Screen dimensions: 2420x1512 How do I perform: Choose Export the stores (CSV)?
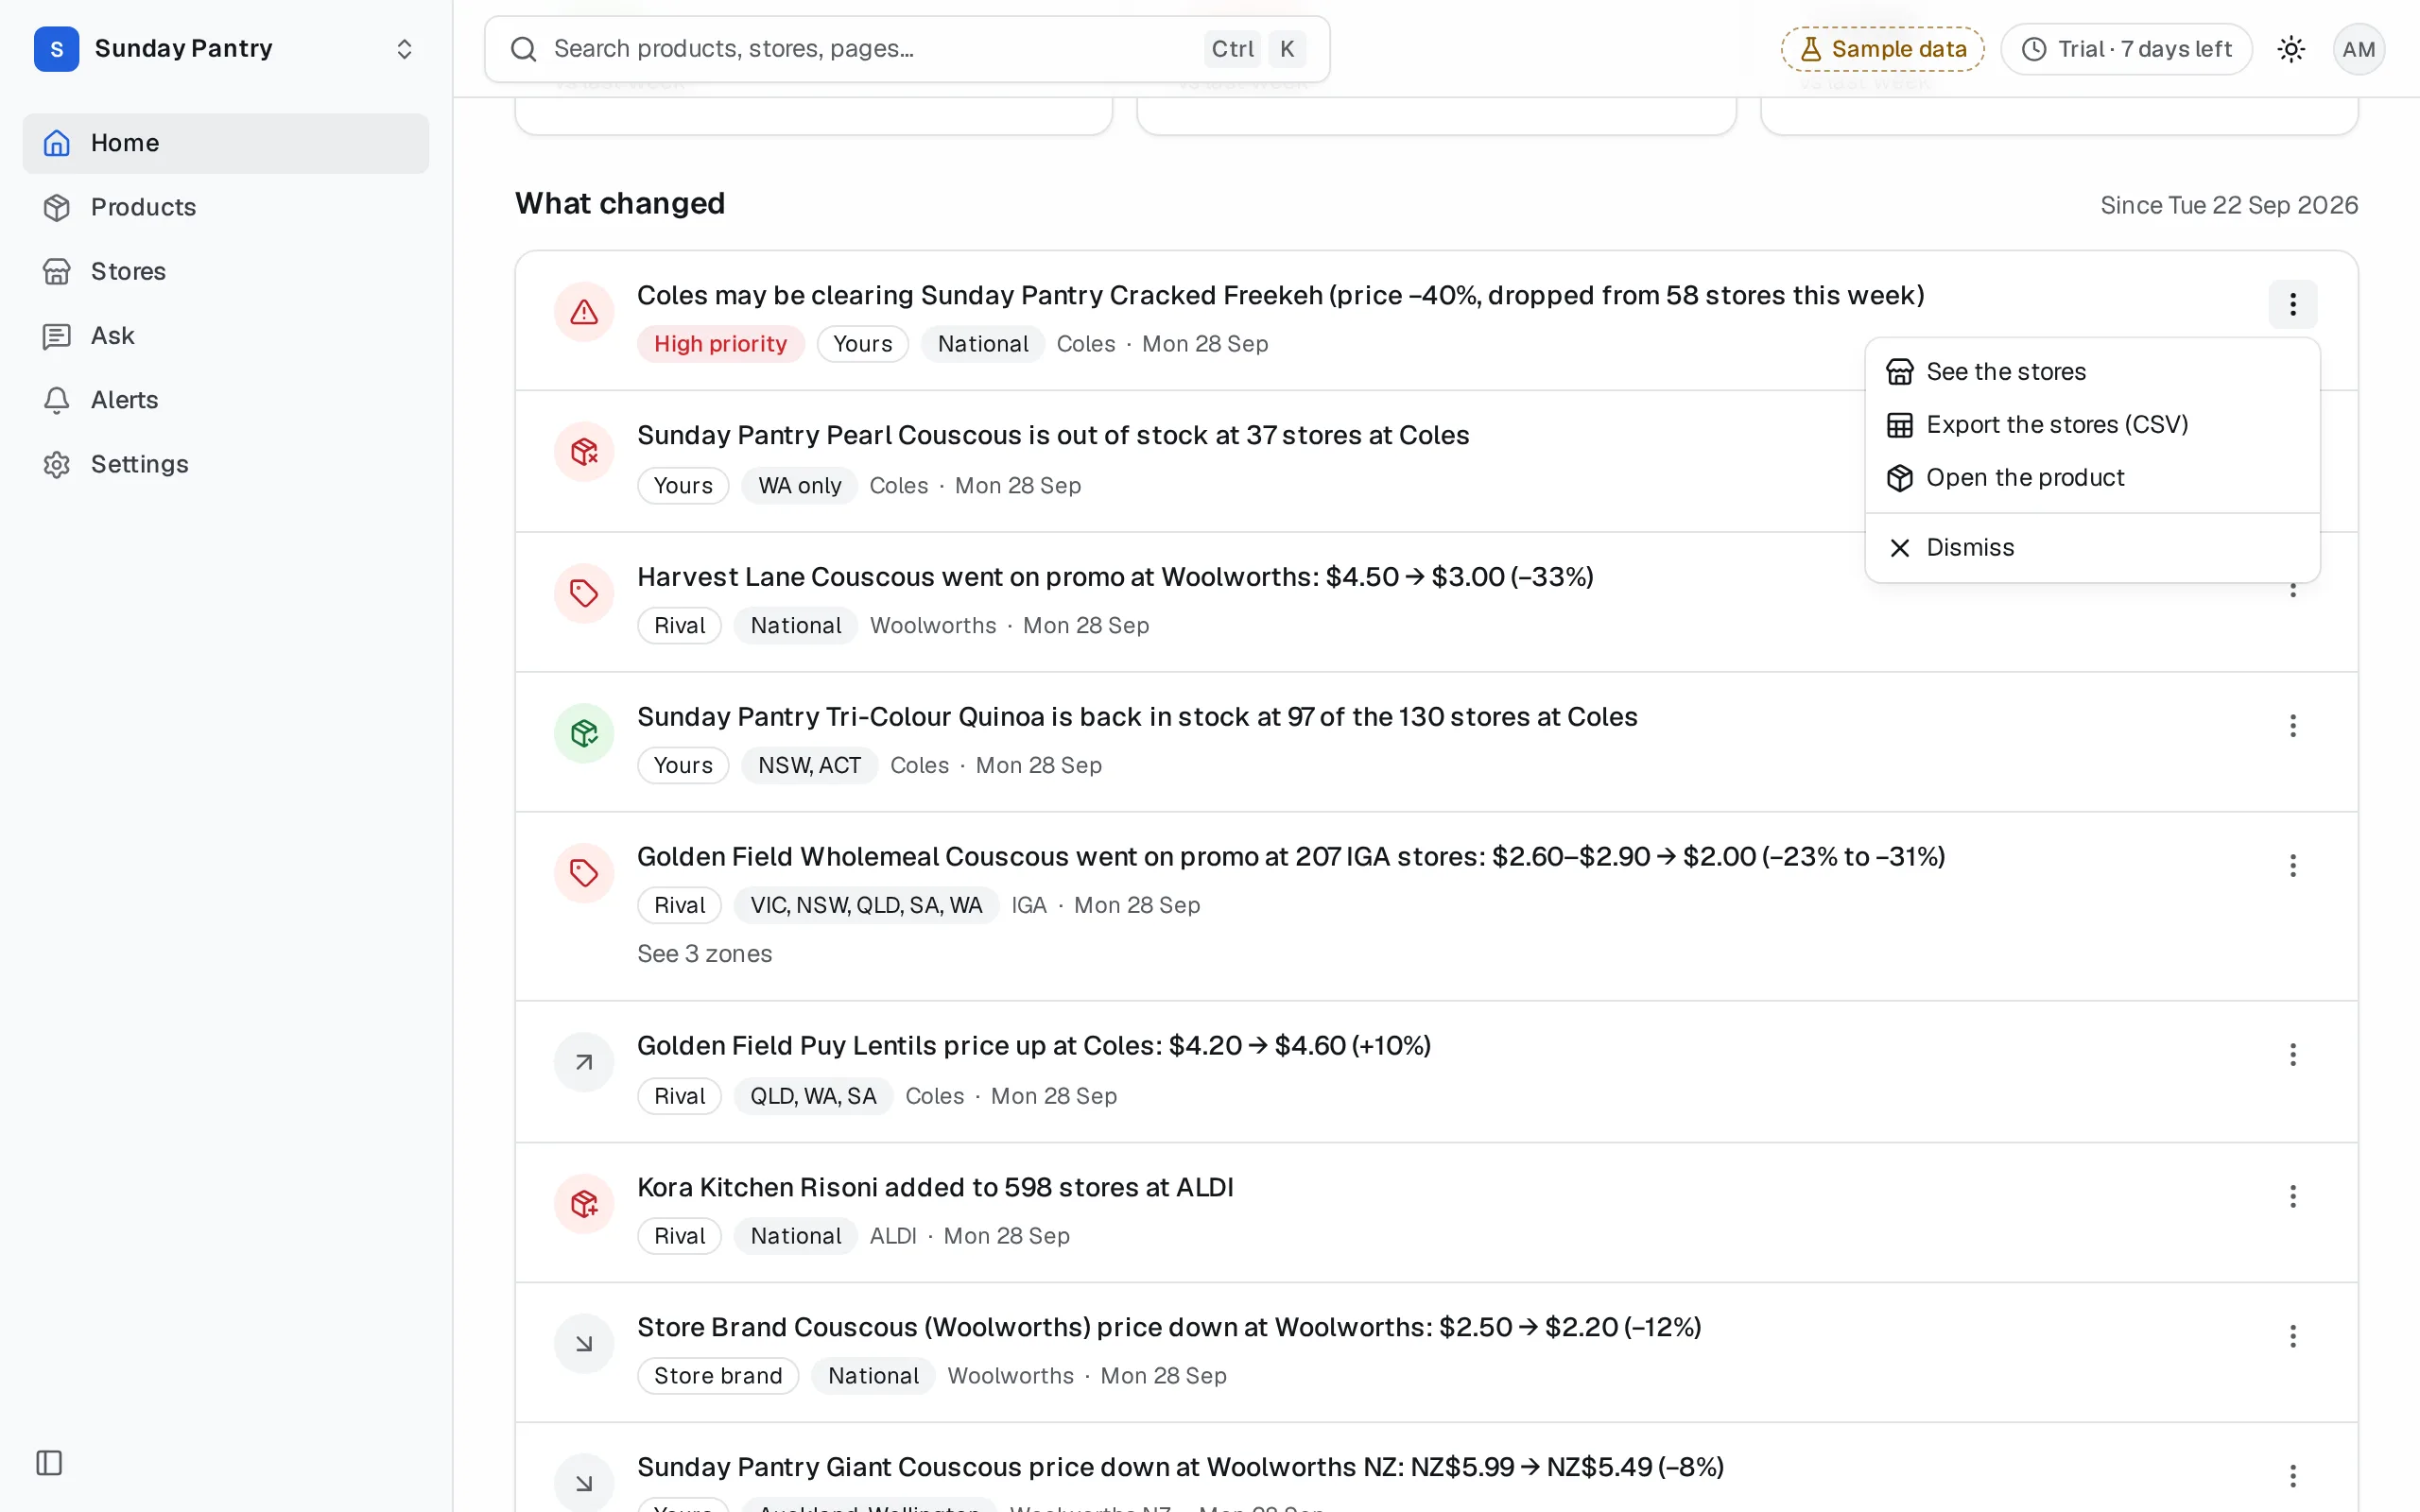(2092, 425)
